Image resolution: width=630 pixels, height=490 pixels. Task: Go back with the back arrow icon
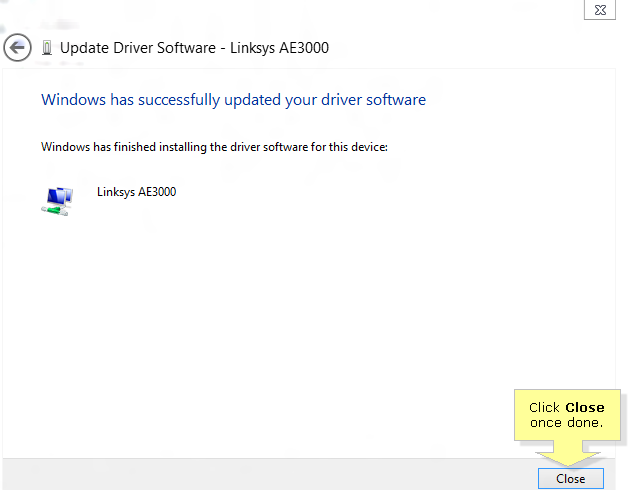click(17, 48)
